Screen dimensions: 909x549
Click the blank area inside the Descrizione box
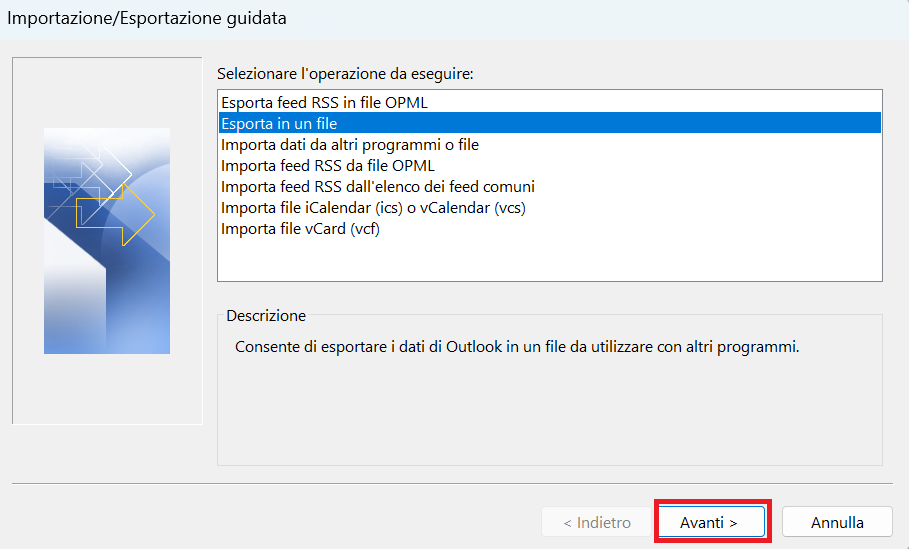click(x=550, y=412)
